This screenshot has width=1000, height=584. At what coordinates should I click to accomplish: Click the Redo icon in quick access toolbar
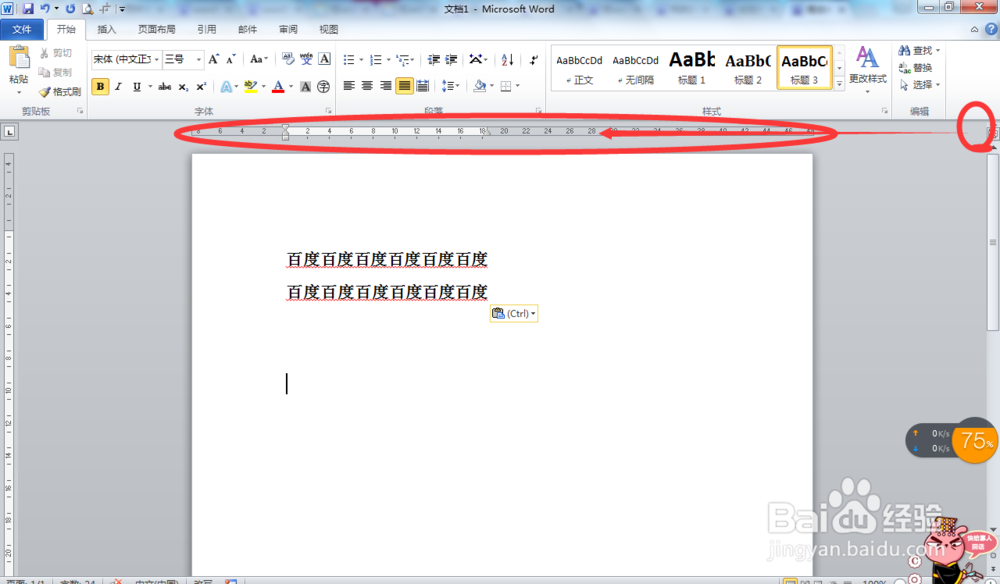click(70, 9)
